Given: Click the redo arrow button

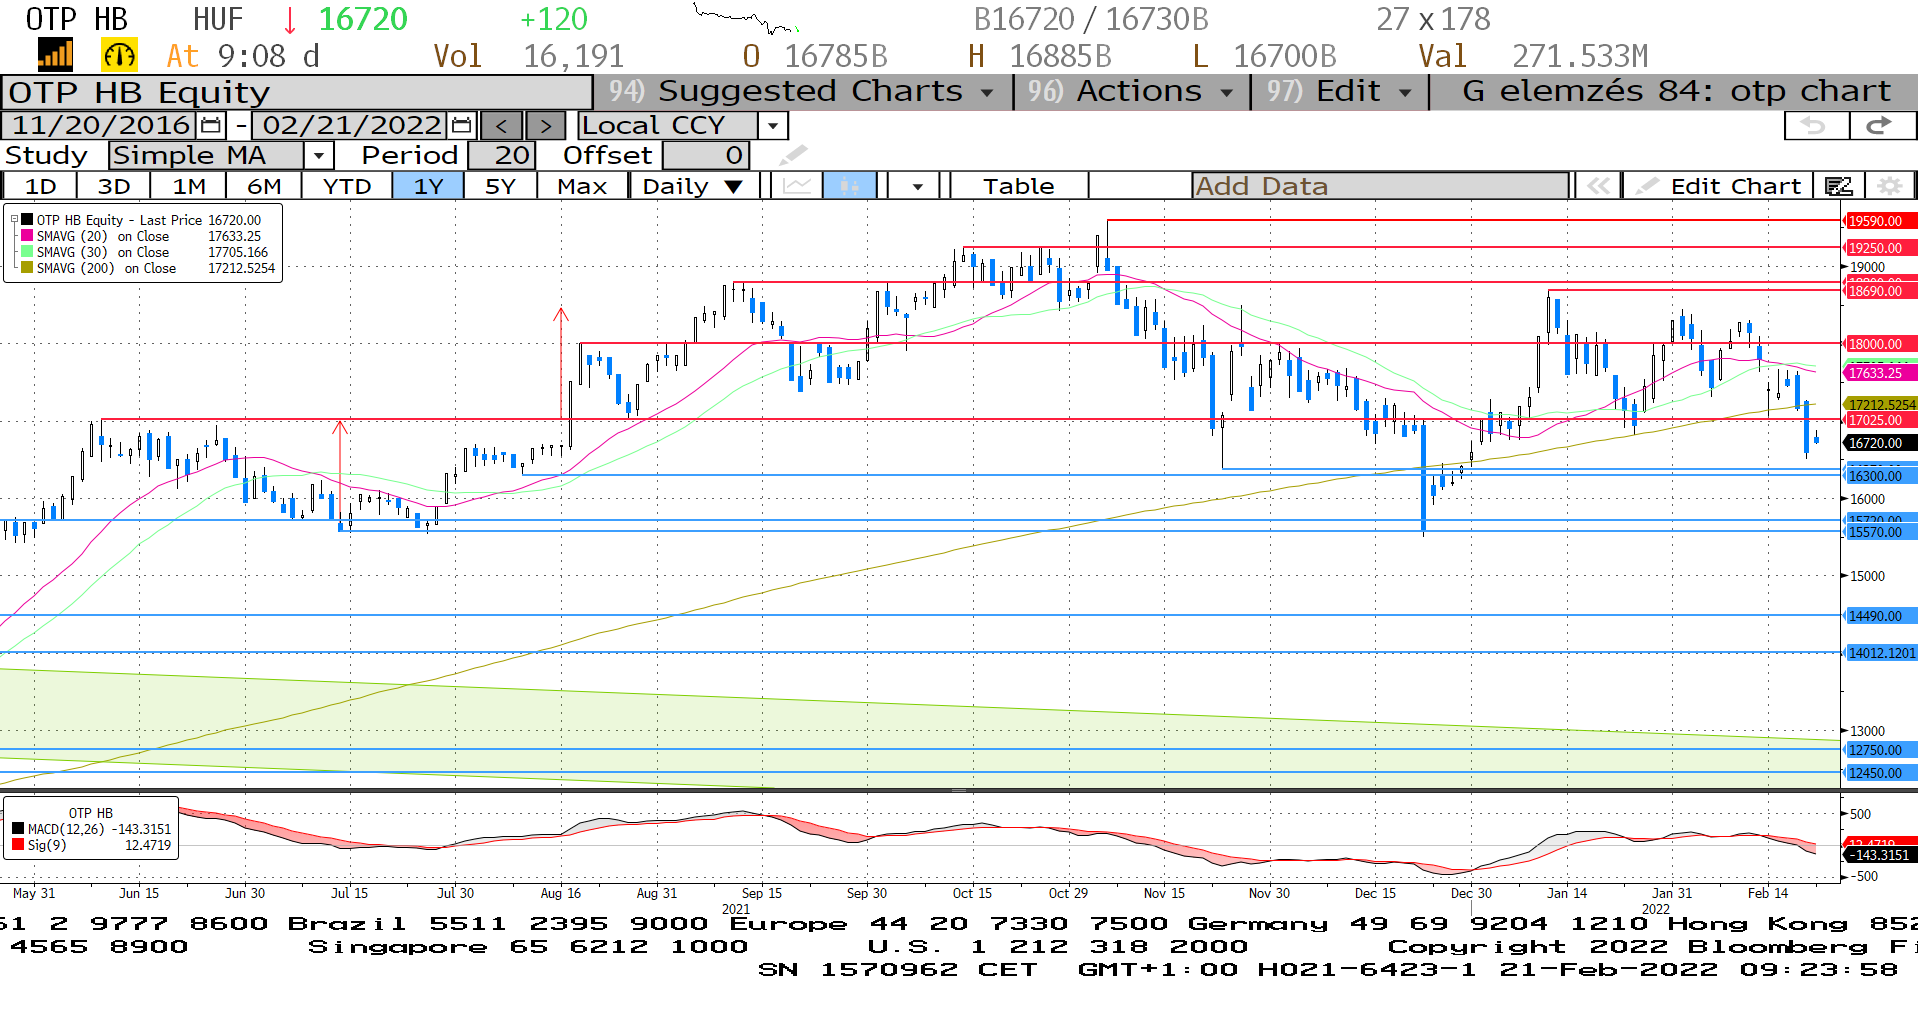Looking at the screenshot, I should tap(1882, 125).
